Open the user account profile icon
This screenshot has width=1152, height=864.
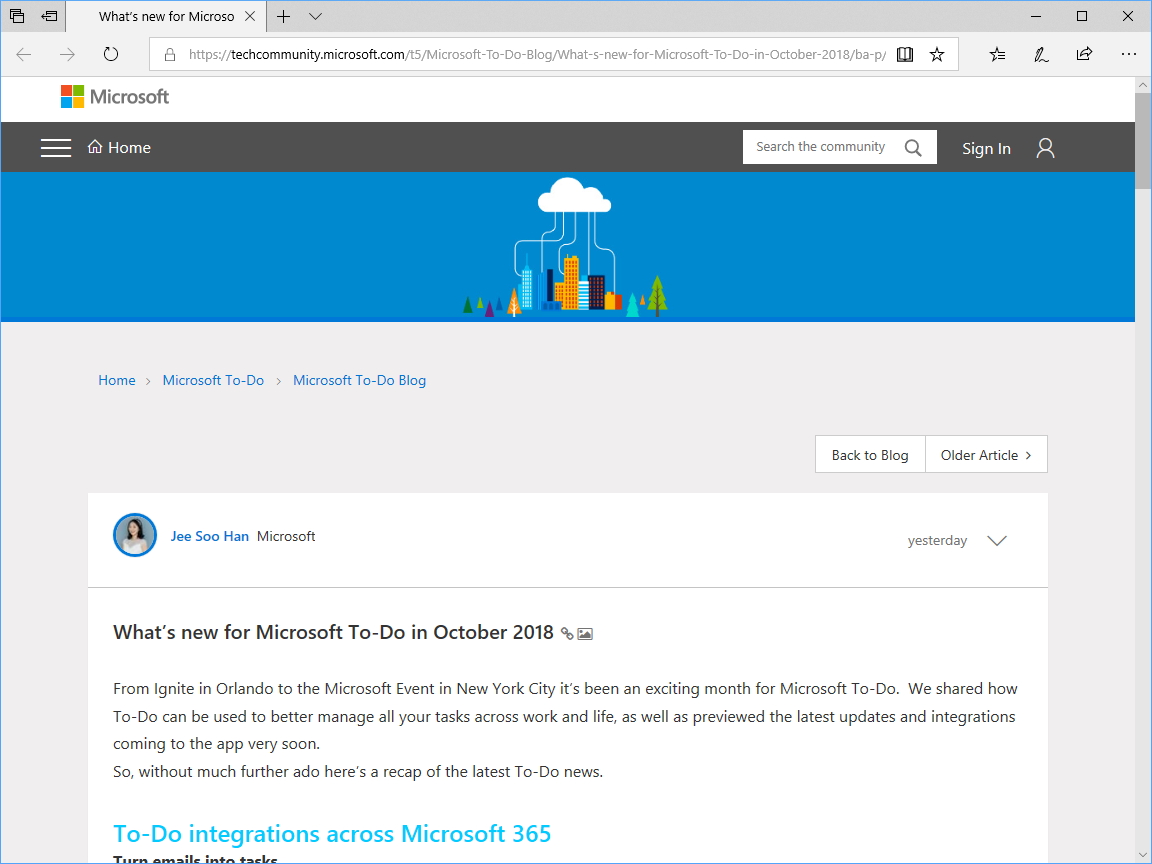[1044, 147]
